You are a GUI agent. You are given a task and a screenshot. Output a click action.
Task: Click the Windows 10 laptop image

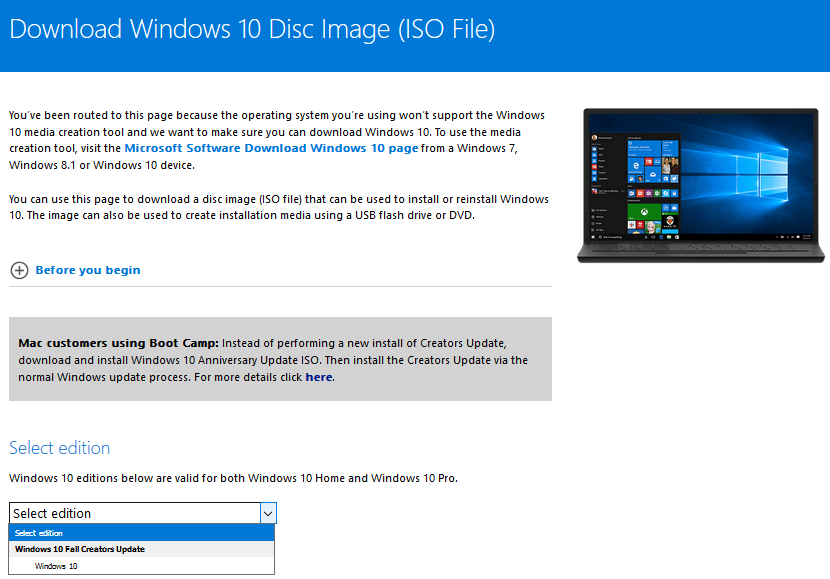click(x=701, y=185)
